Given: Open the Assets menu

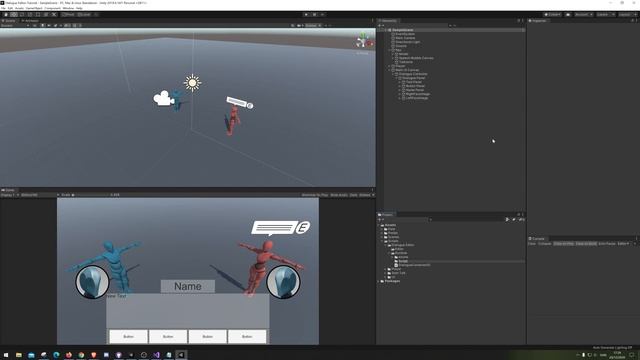Looking at the screenshot, I should point(19,8).
